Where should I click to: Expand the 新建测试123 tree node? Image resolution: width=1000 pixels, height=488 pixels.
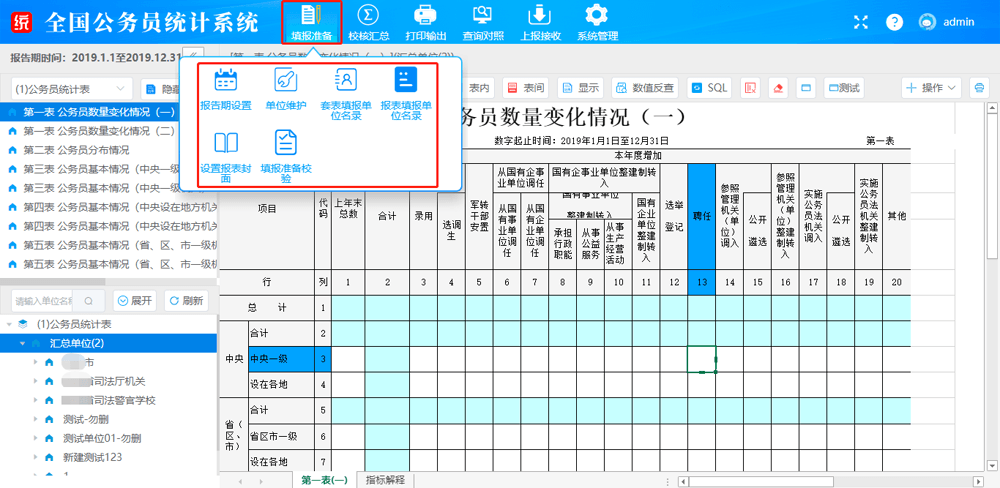(35, 457)
